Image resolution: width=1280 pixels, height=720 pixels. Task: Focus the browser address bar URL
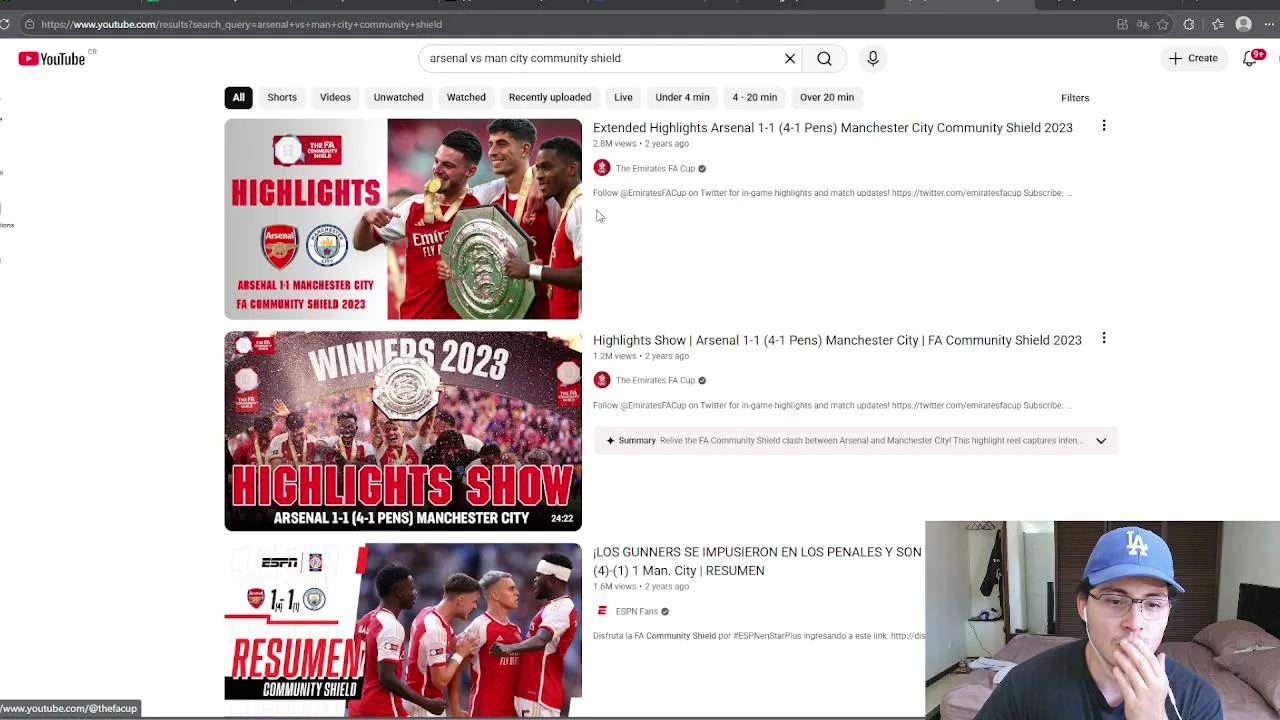[241, 24]
